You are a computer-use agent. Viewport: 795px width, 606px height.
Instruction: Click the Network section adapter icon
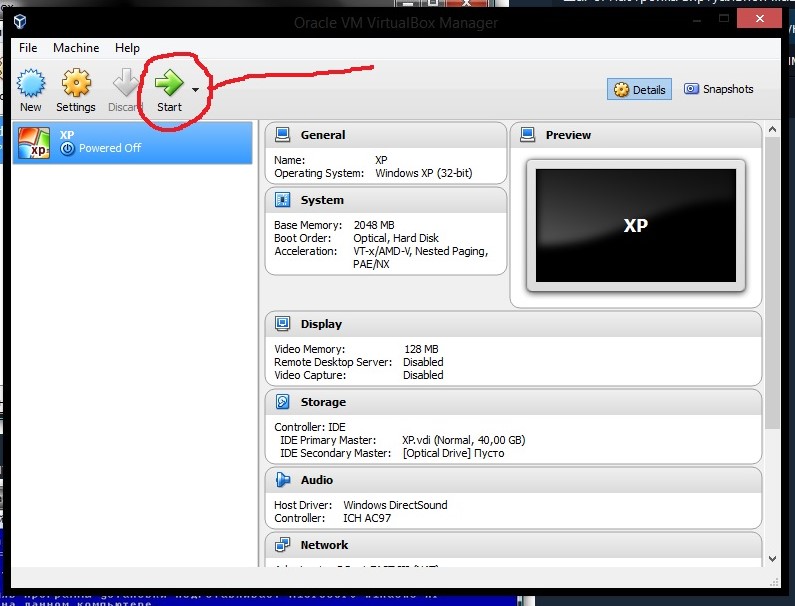[x=282, y=545]
